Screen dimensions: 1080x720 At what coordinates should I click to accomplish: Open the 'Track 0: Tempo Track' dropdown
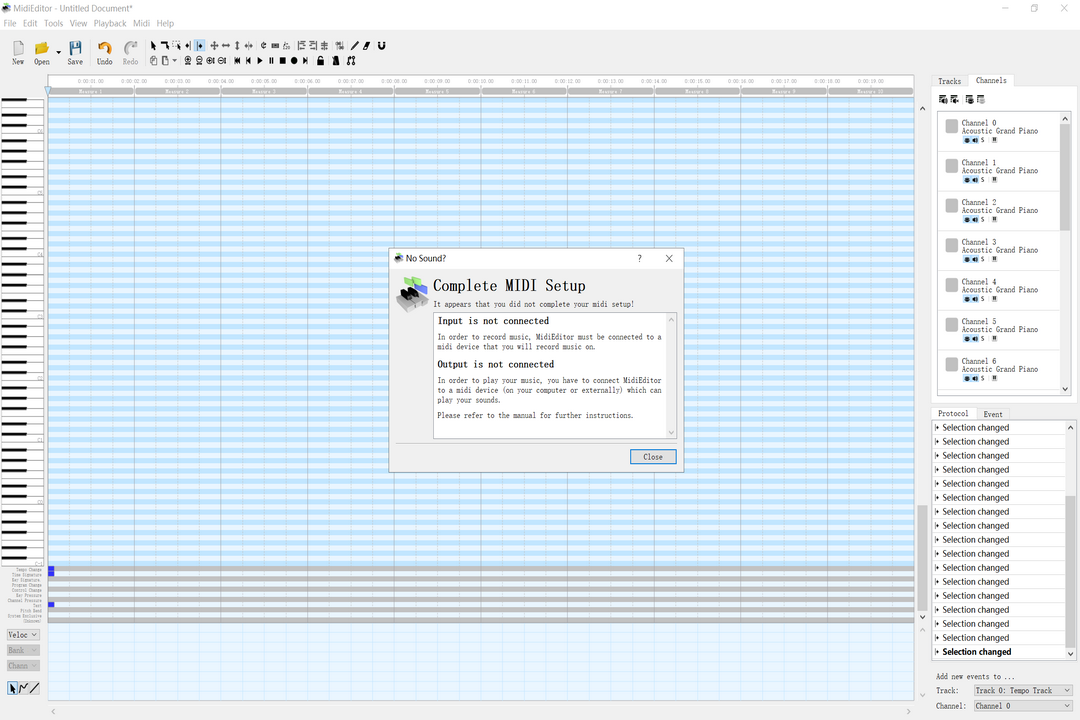tap(1021, 690)
